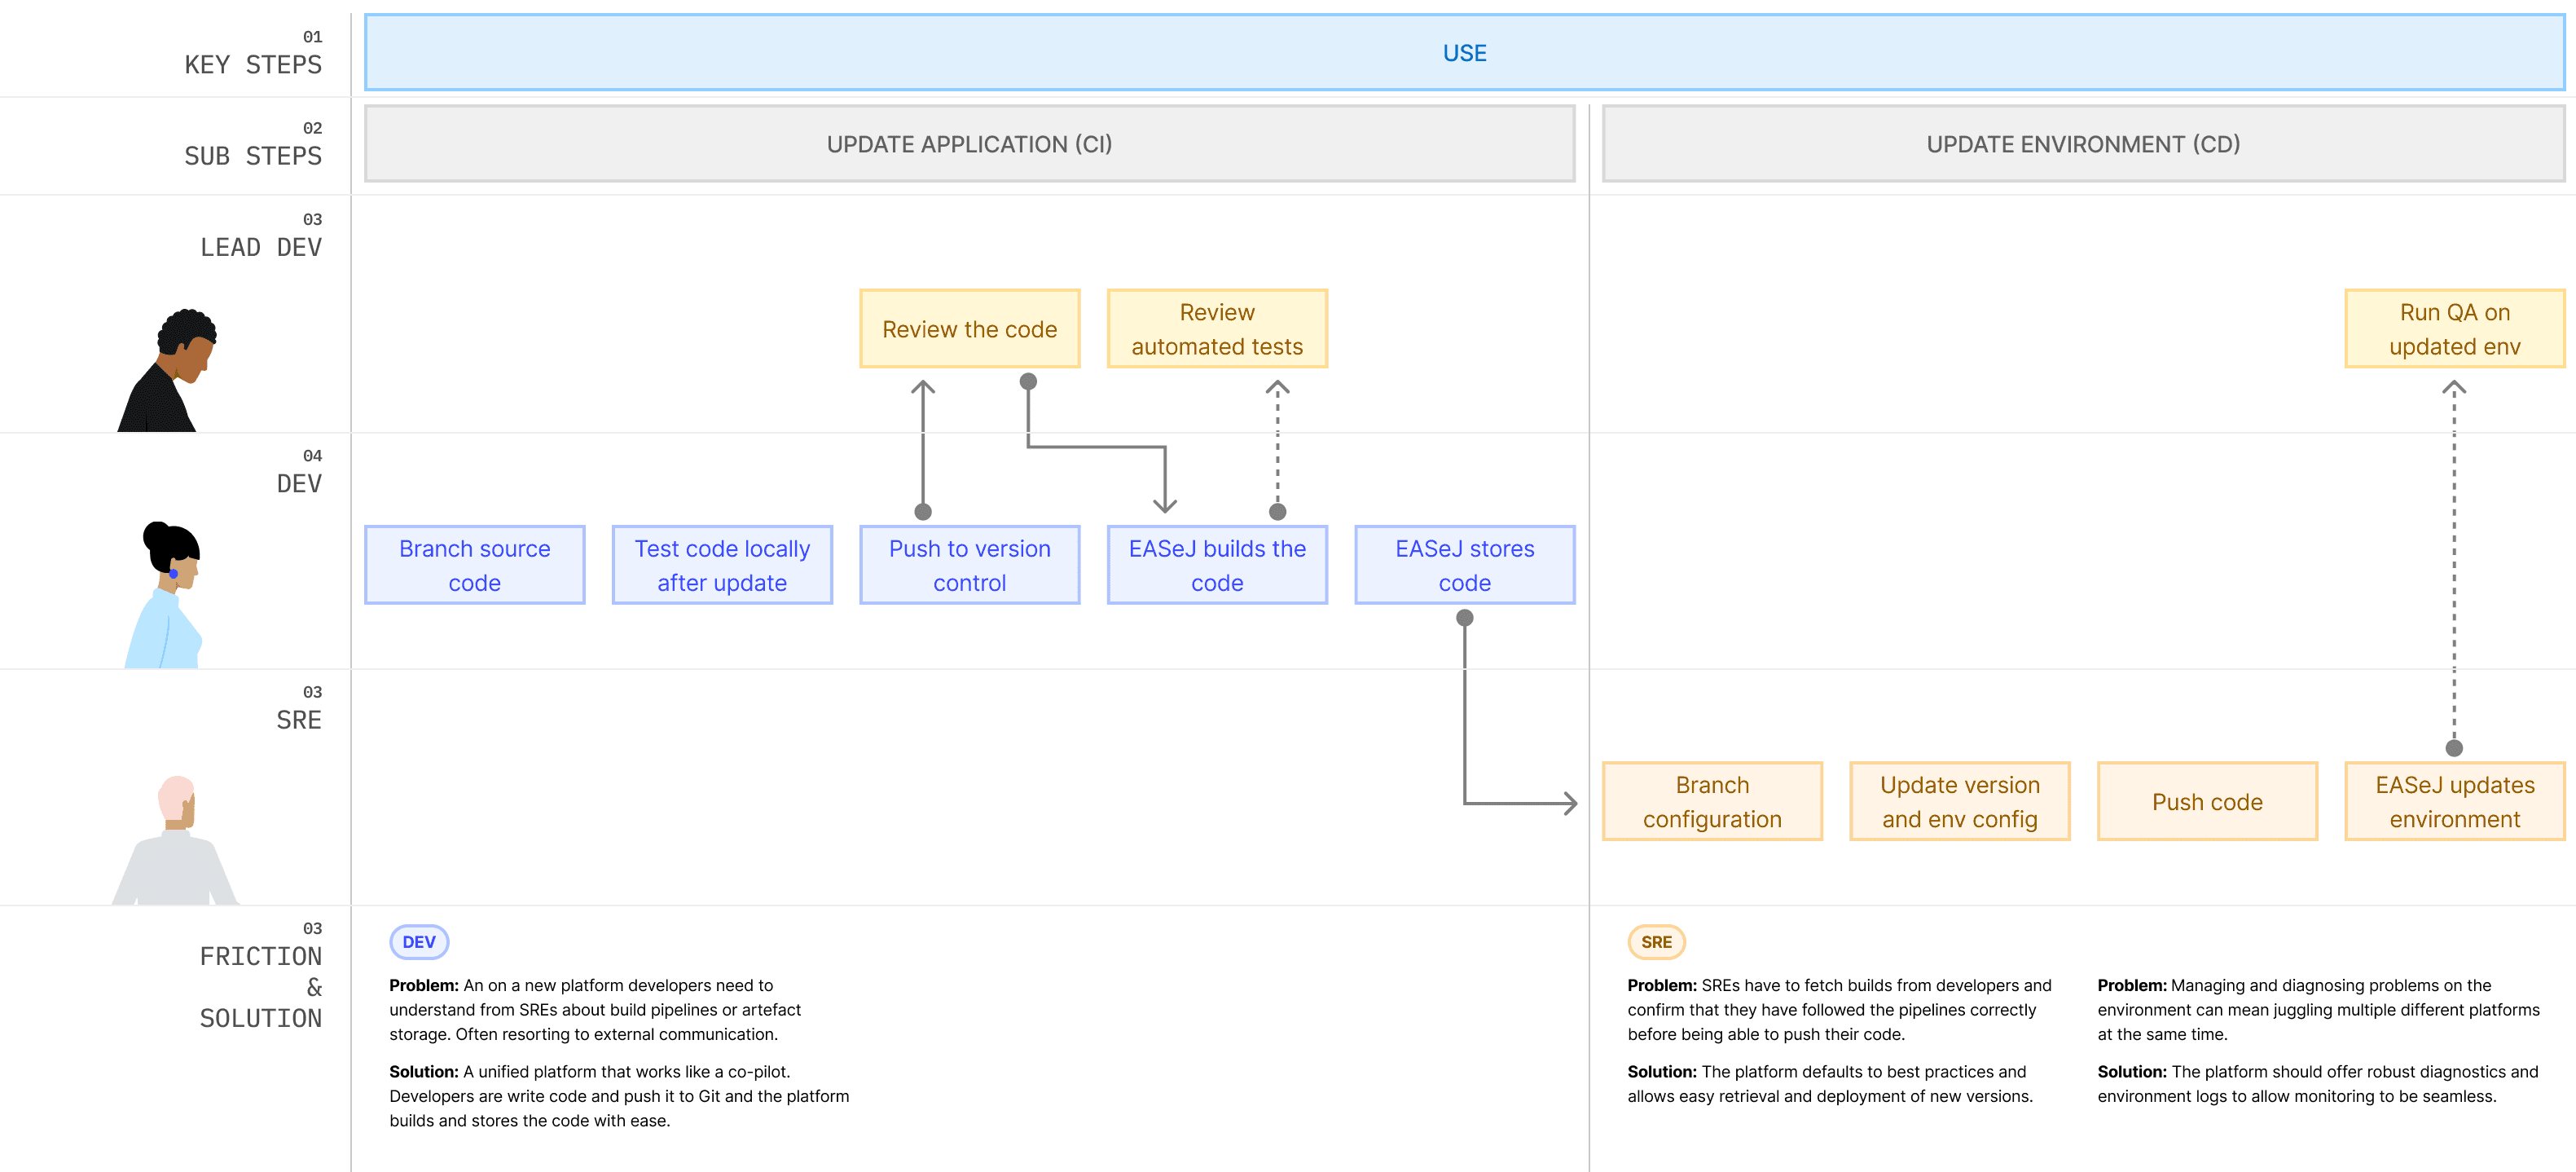Click connector dot below EASeJ stores code
Image resolution: width=2576 pixels, height=1172 pixels.
coord(1464,618)
